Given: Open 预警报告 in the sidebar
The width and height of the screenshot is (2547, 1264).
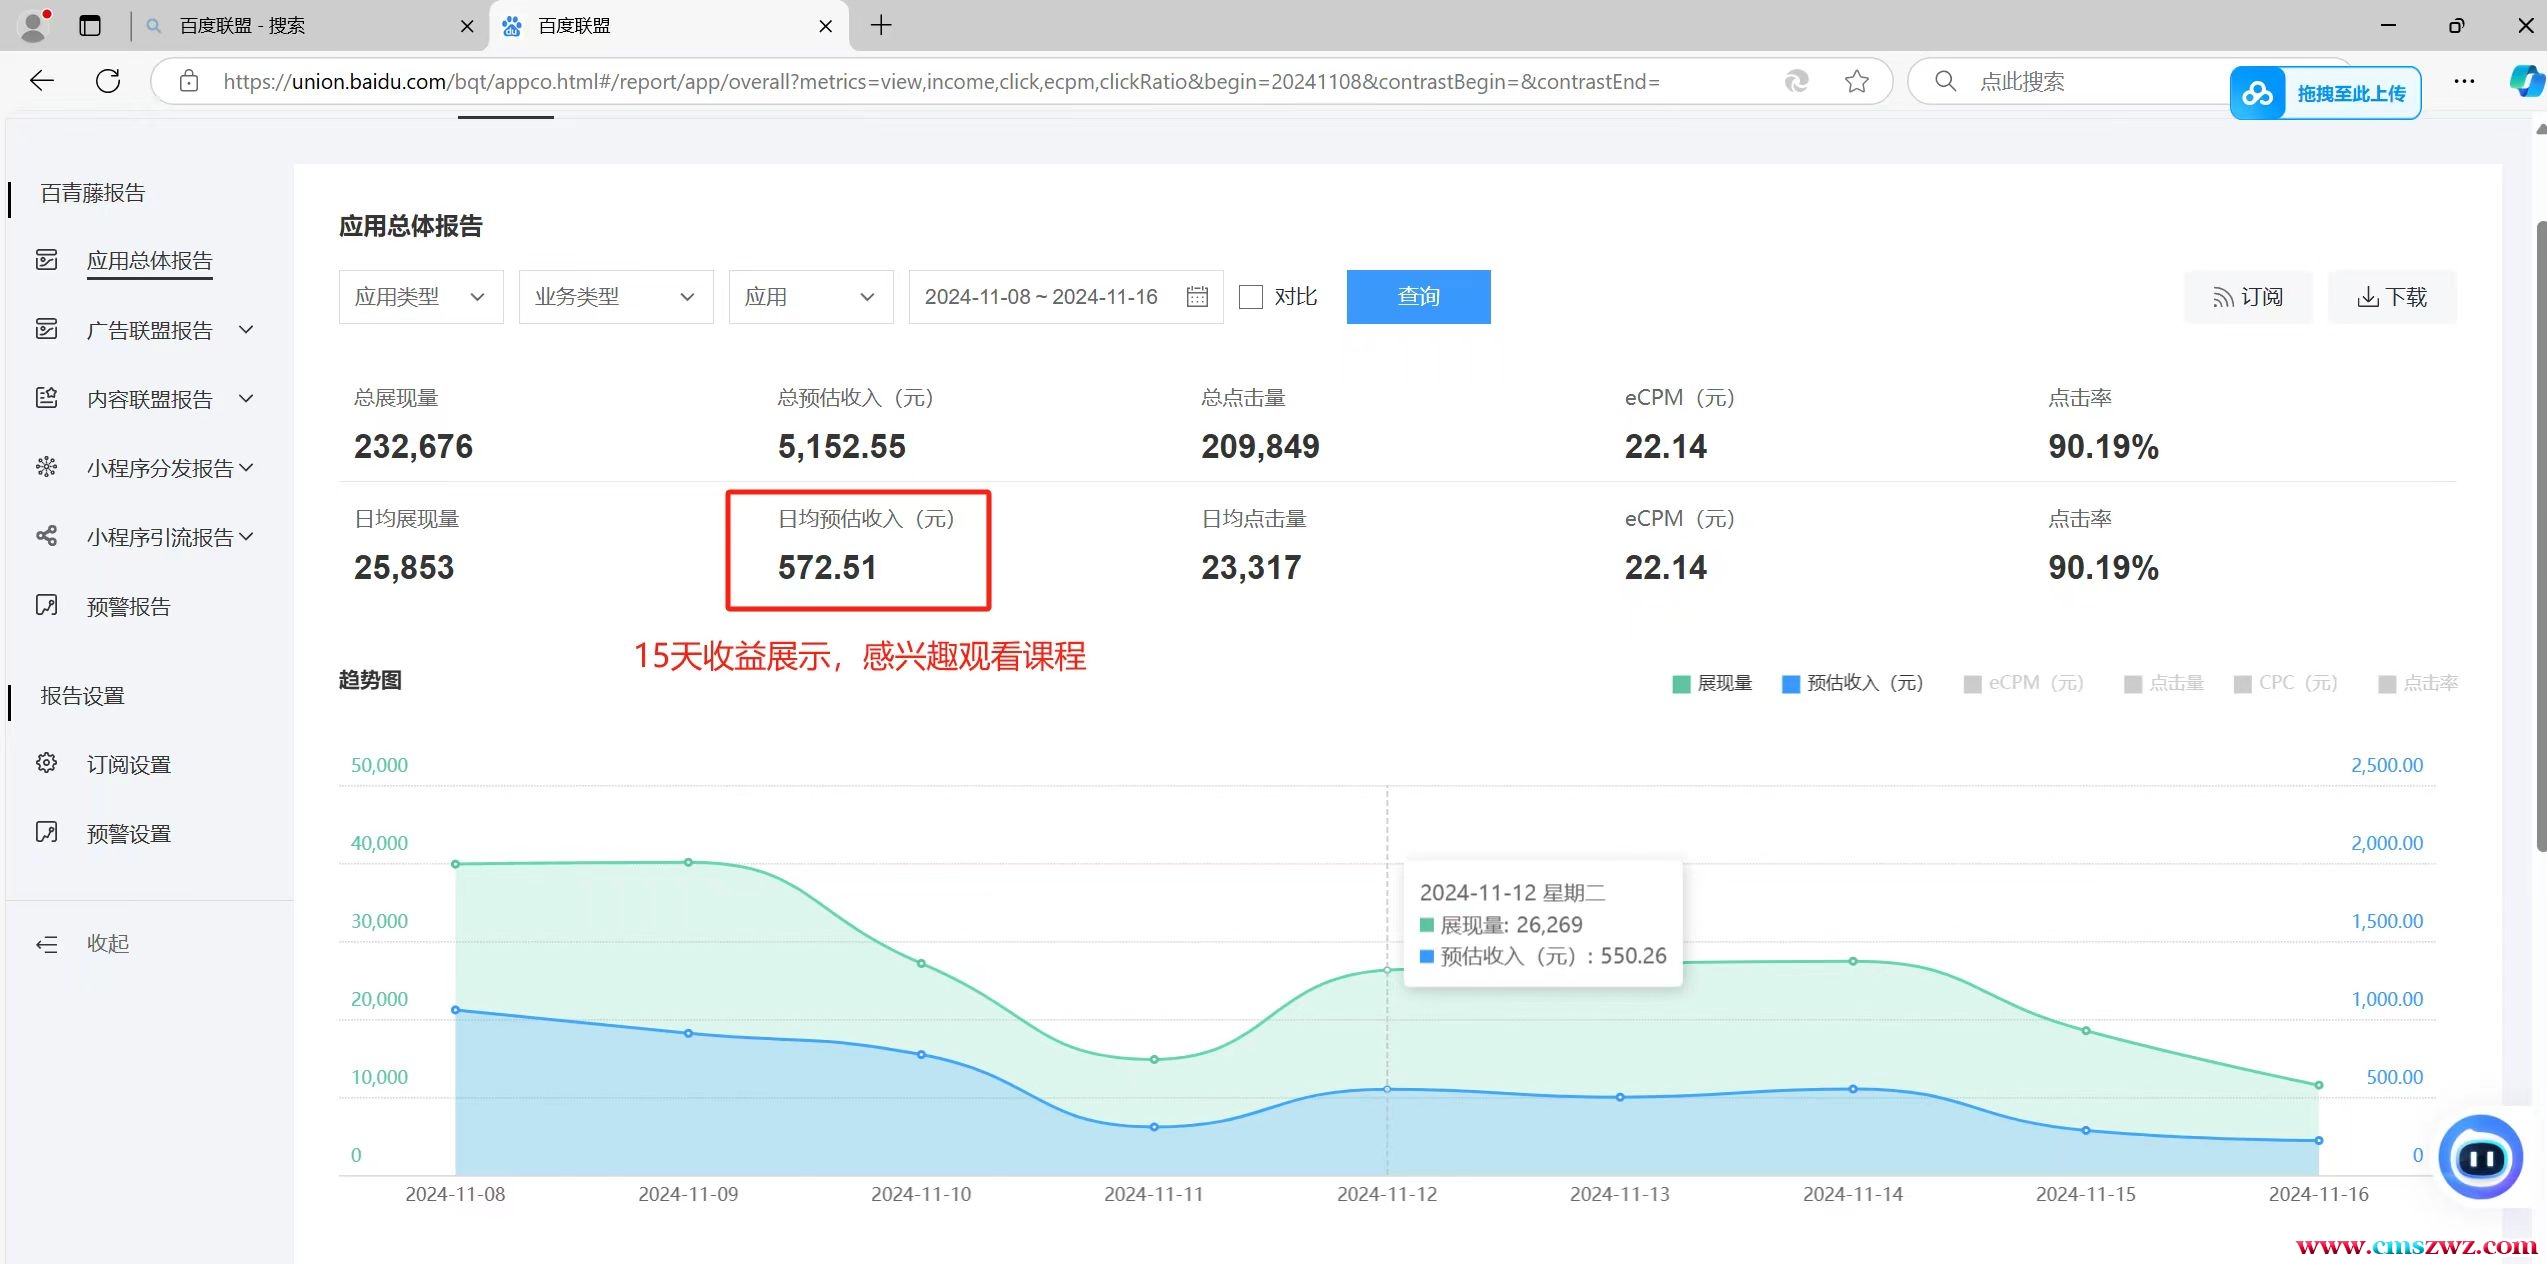Looking at the screenshot, I should point(129,607).
